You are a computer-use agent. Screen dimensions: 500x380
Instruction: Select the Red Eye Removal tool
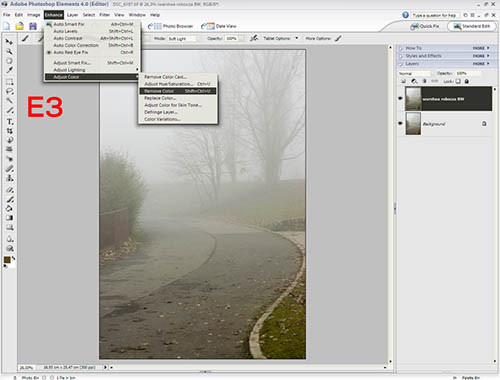click(x=9, y=159)
